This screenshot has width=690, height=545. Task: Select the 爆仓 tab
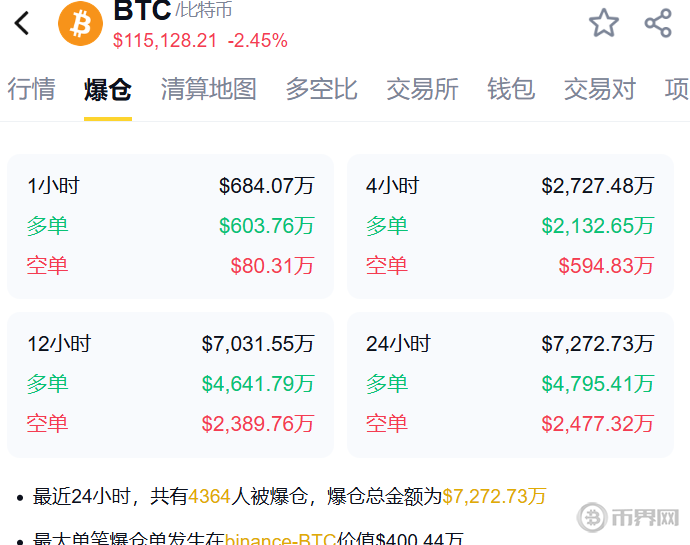pyautogui.click(x=108, y=89)
